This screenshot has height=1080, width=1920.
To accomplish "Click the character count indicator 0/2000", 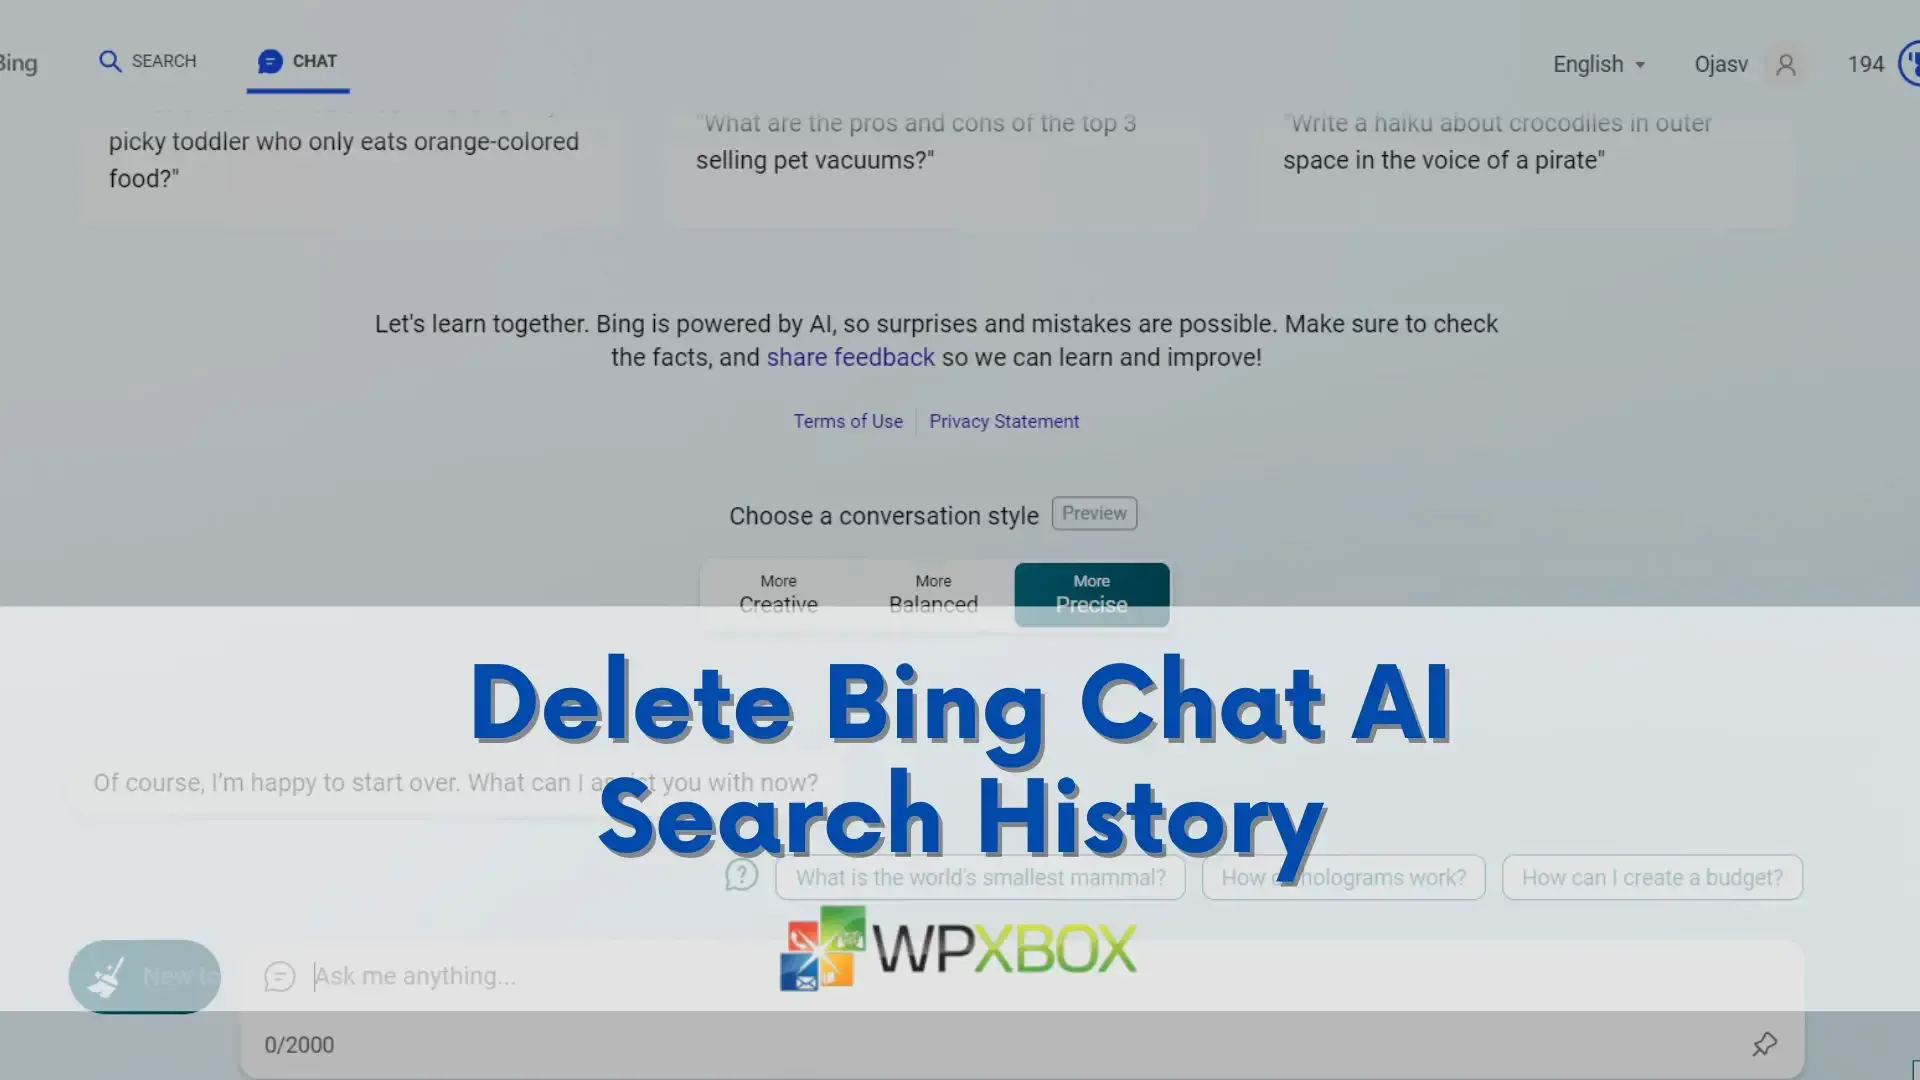I will point(298,1044).
